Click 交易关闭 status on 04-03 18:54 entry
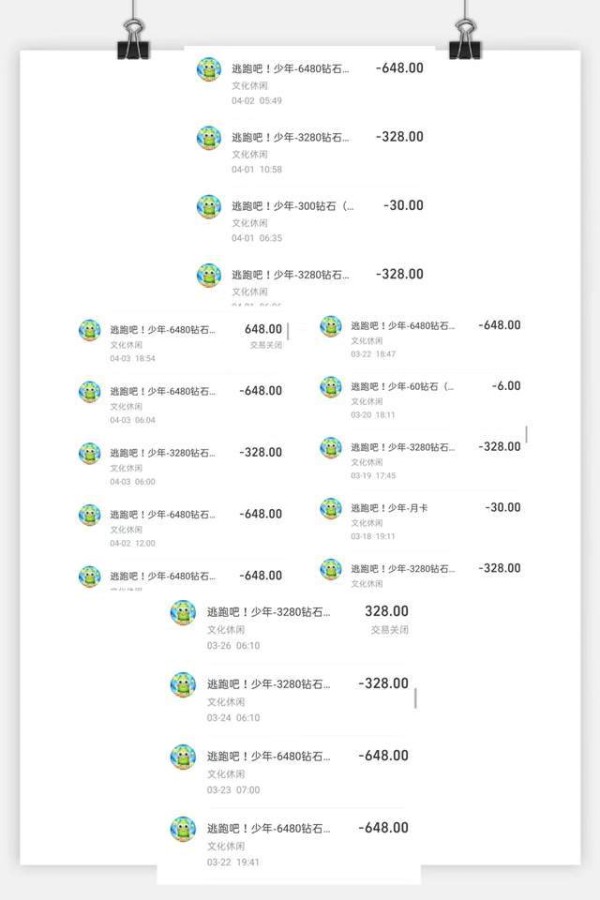Screen dimensions: 600x900 [x=267, y=345]
